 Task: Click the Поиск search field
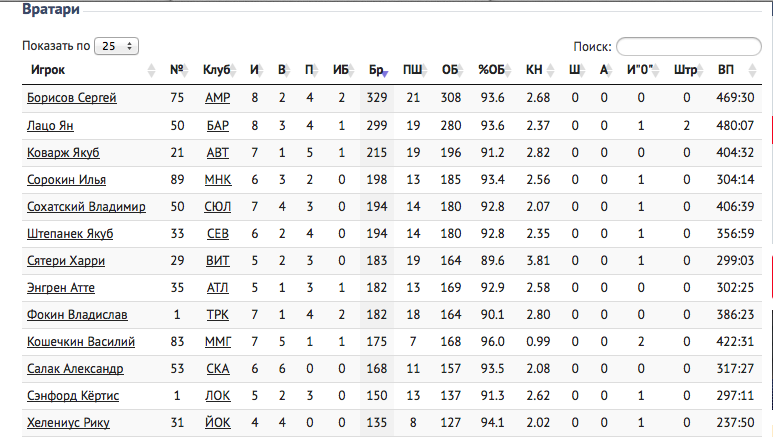[689, 46]
